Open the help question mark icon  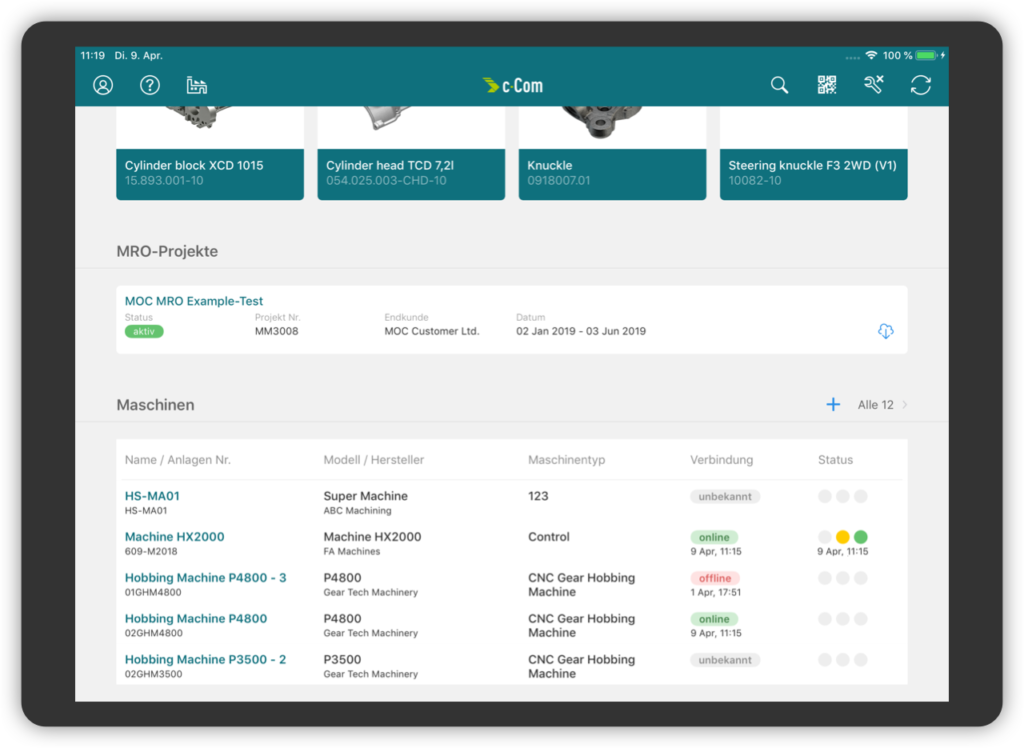(150, 85)
